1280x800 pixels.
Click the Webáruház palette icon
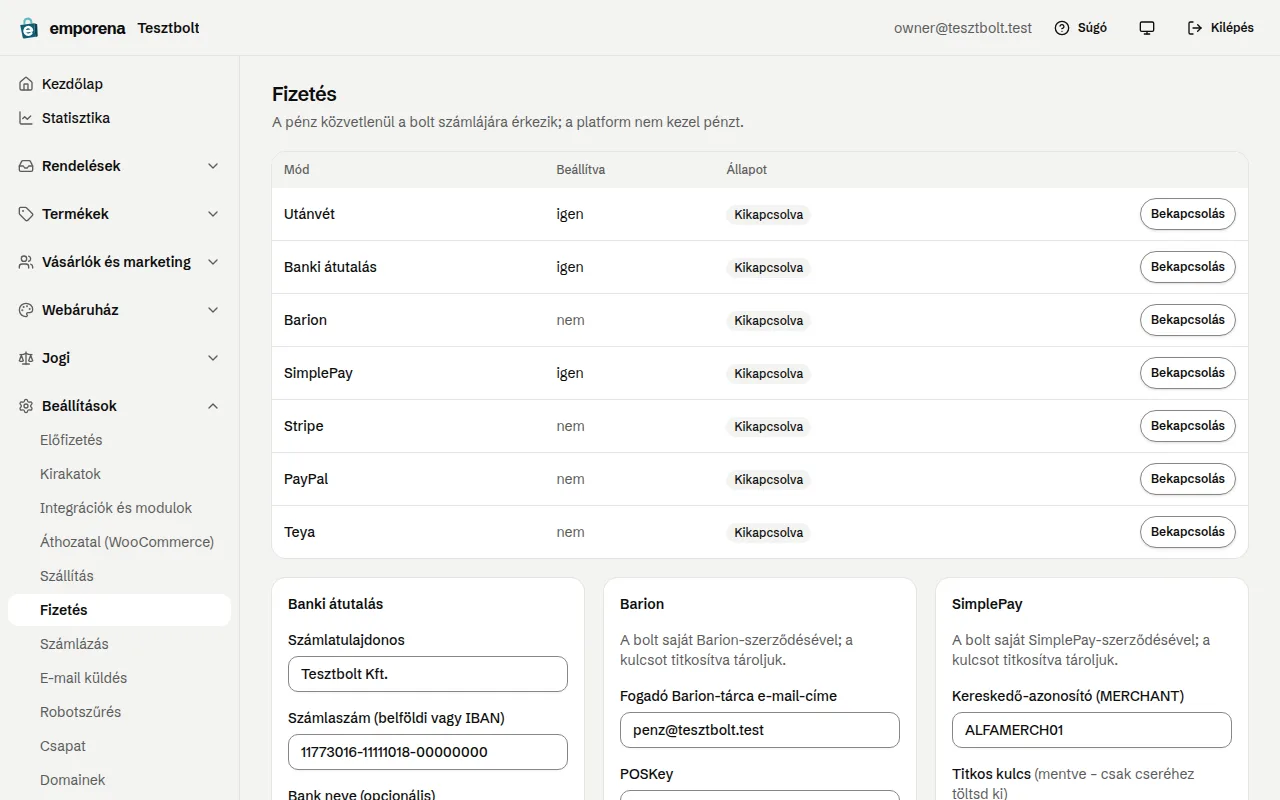[x=26, y=310]
